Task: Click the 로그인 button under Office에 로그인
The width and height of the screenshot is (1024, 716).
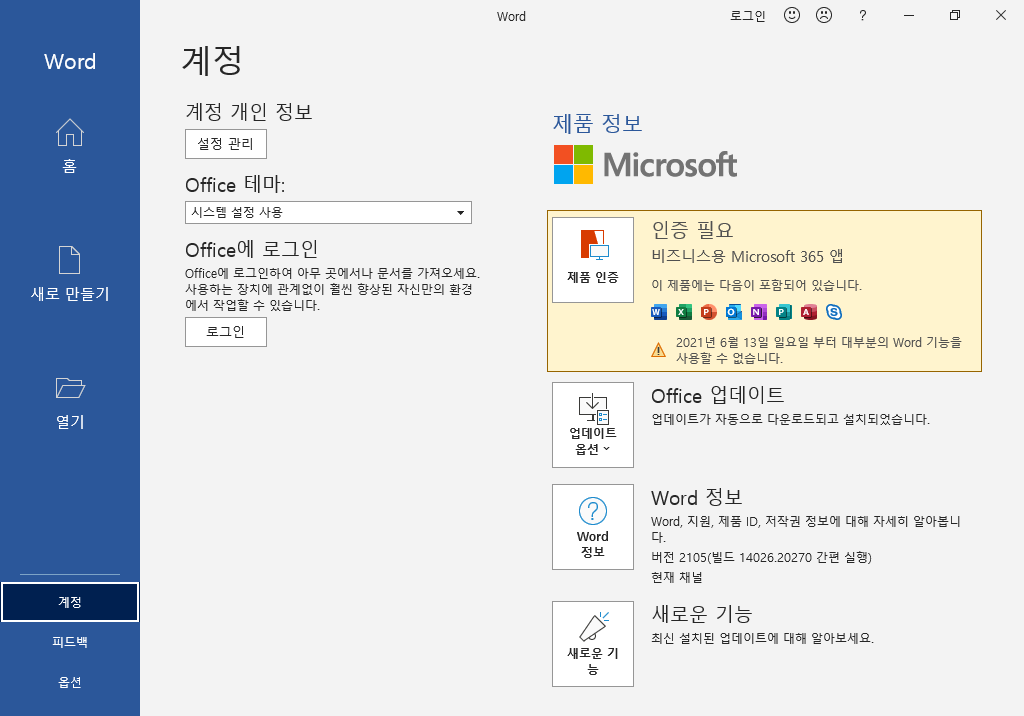Action: point(226,332)
